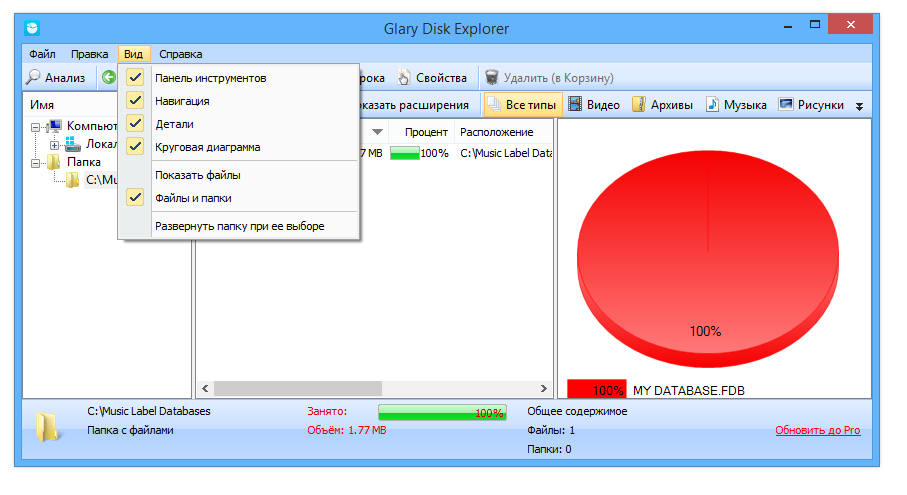
Task: Click the Properties hand icon
Action: [x=404, y=77]
